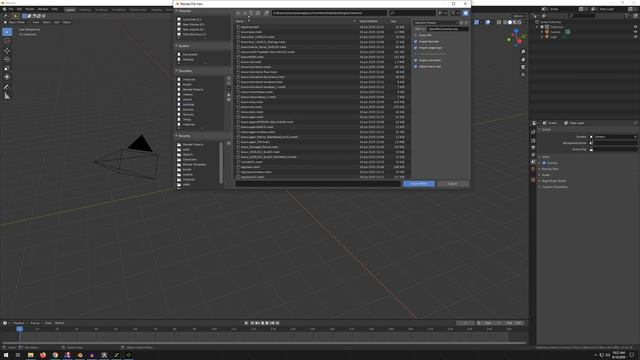640x360 pixels.
Task: Go to parent directory in file browser
Action: click(x=251, y=13)
